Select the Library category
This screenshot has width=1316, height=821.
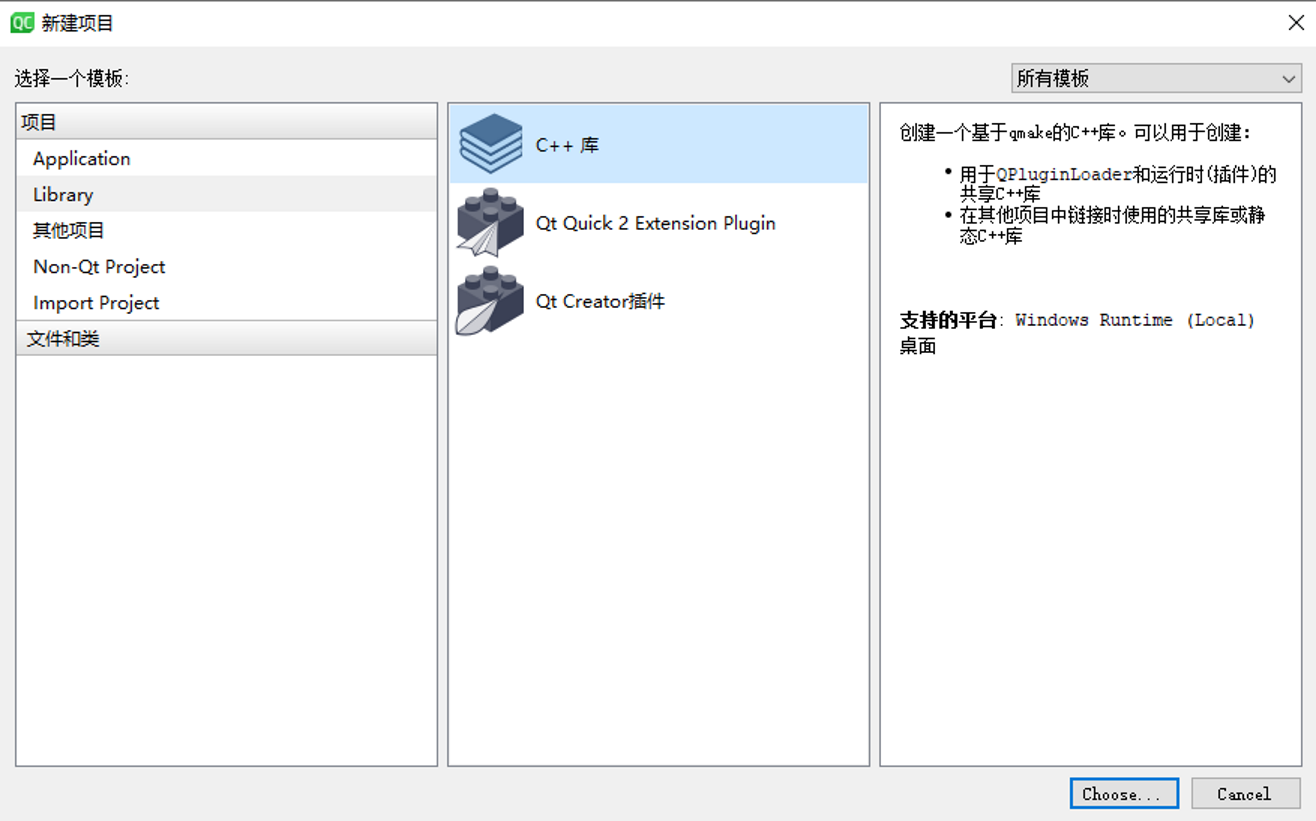click(227, 194)
